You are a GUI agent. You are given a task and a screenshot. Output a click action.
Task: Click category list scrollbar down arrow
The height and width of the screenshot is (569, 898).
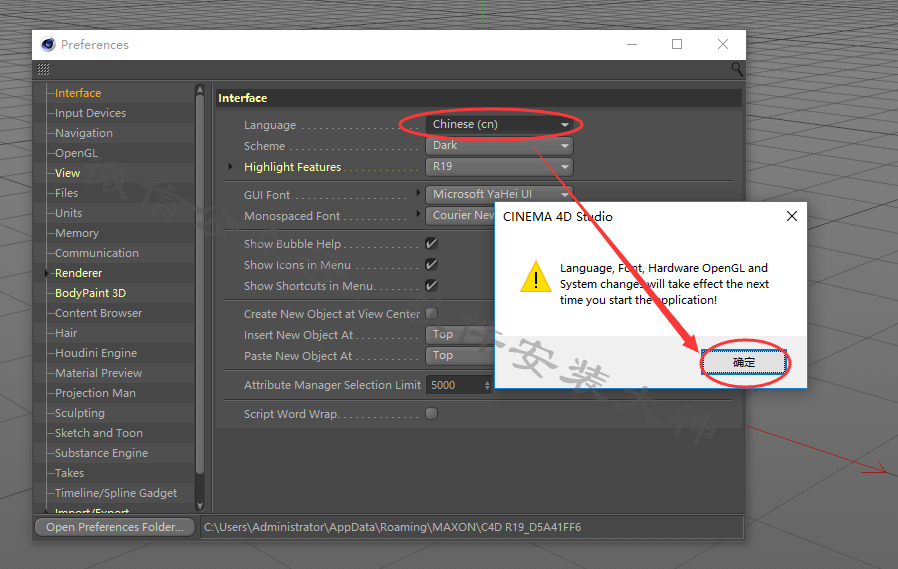200,506
